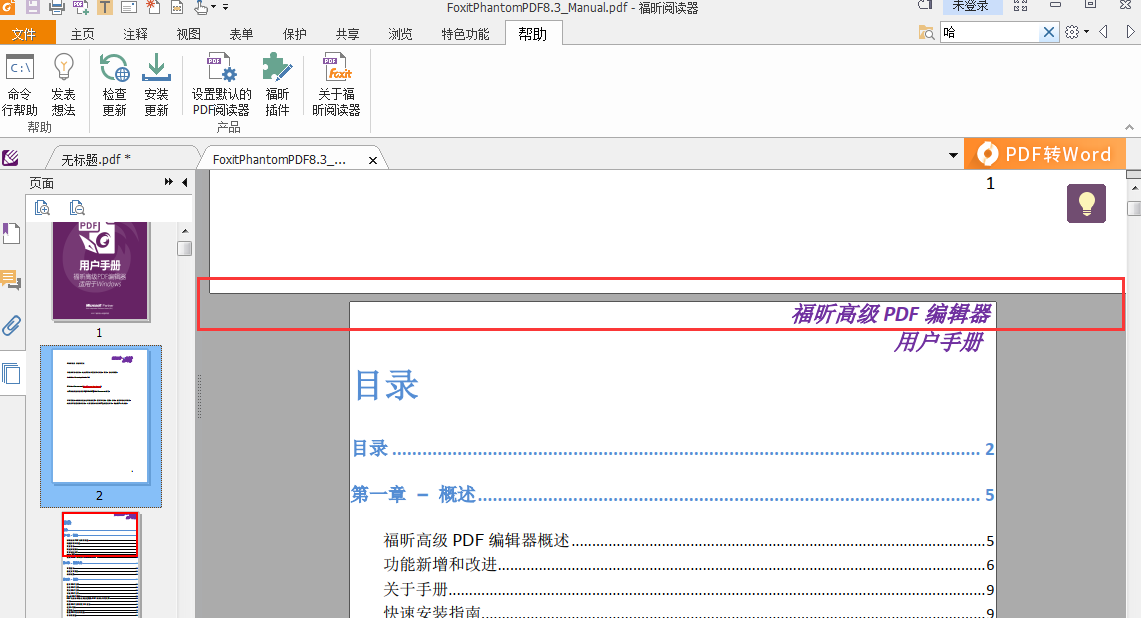This screenshot has width=1141, height=618.
Task: Open the attachments paperclip panel icon
Action: [12, 325]
